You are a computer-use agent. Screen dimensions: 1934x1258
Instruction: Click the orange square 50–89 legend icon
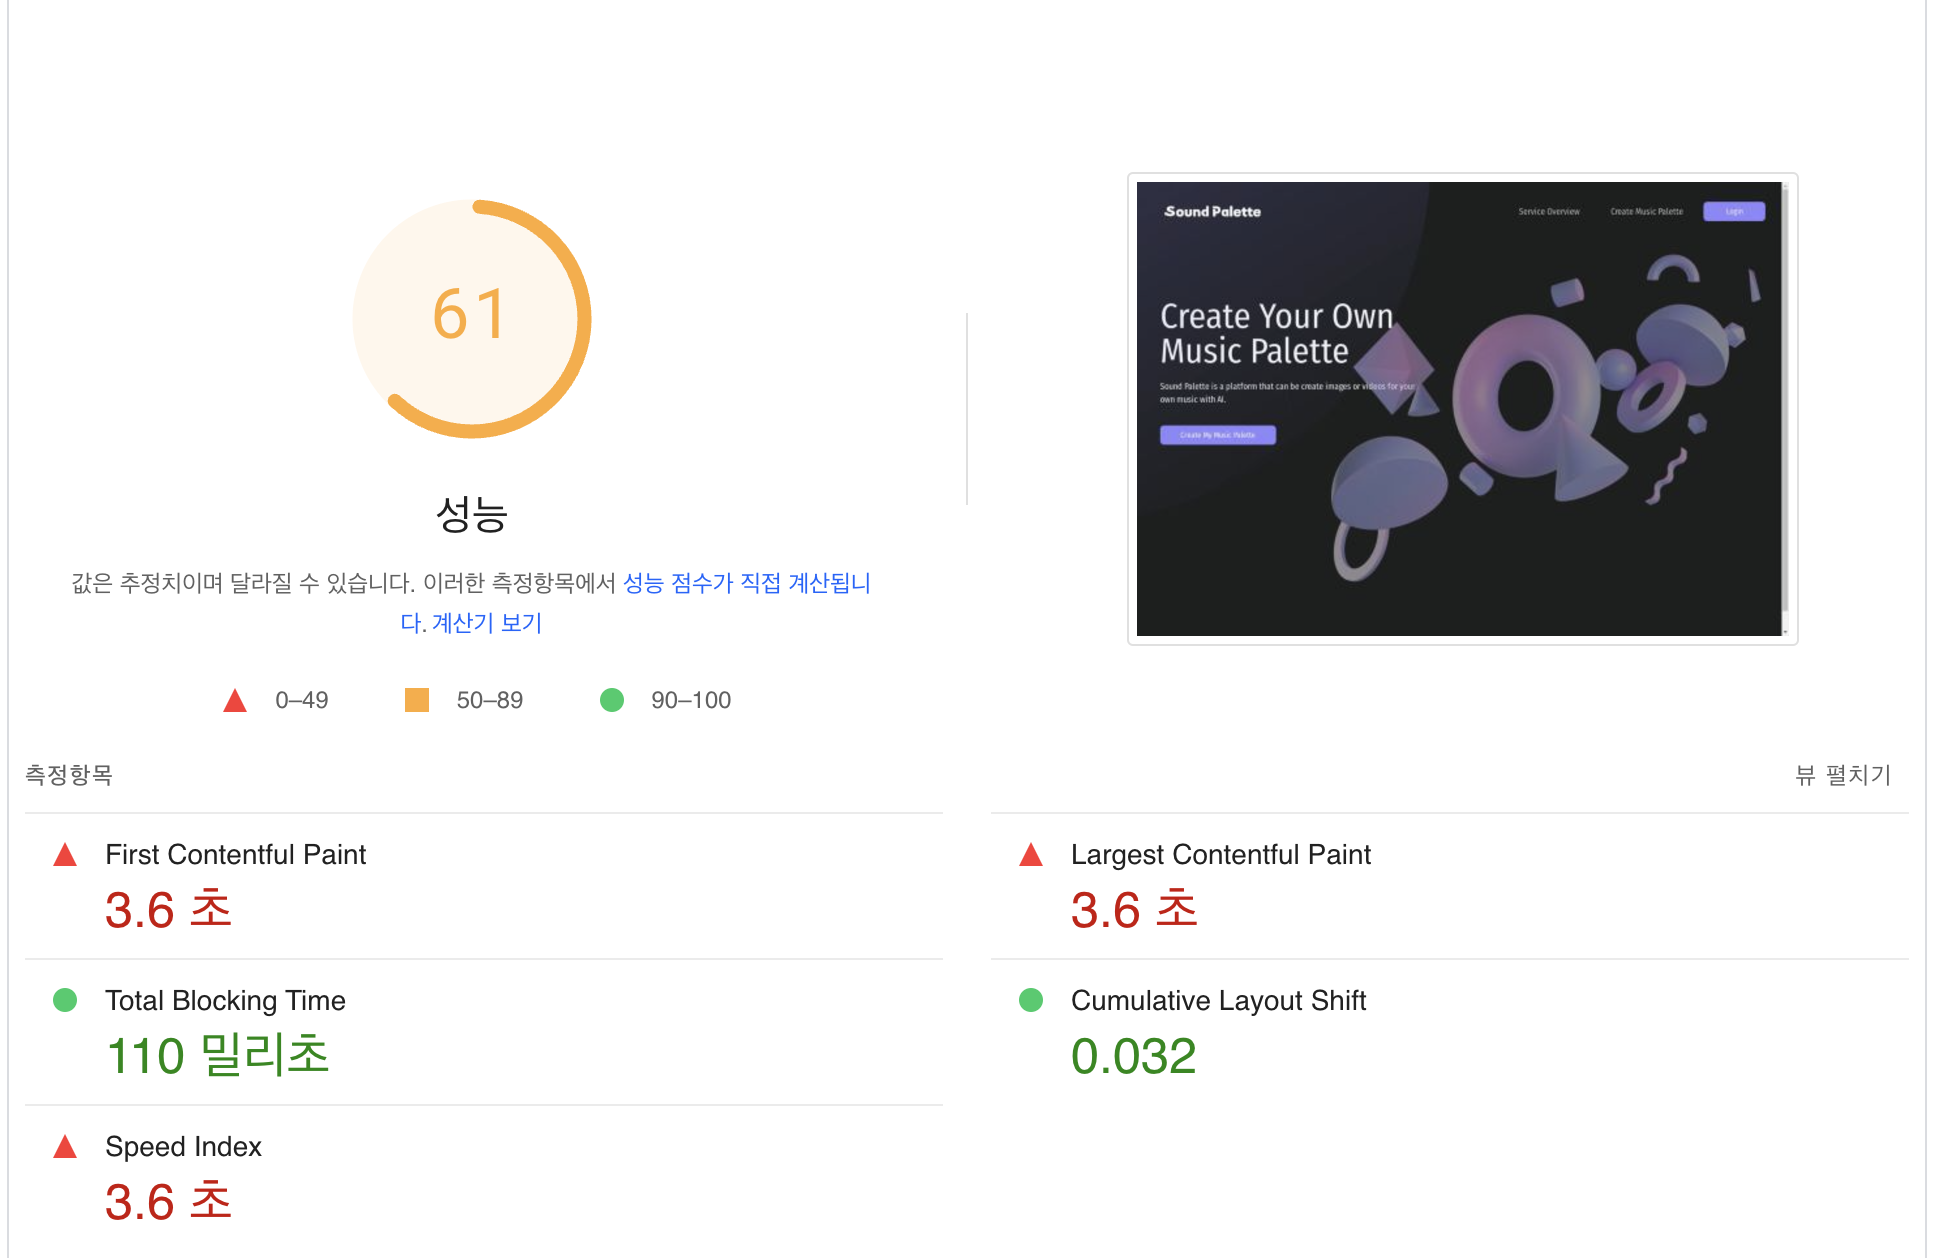(417, 700)
